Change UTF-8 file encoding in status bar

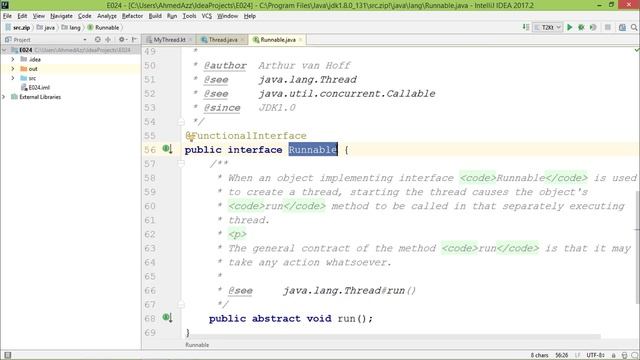pos(595,355)
